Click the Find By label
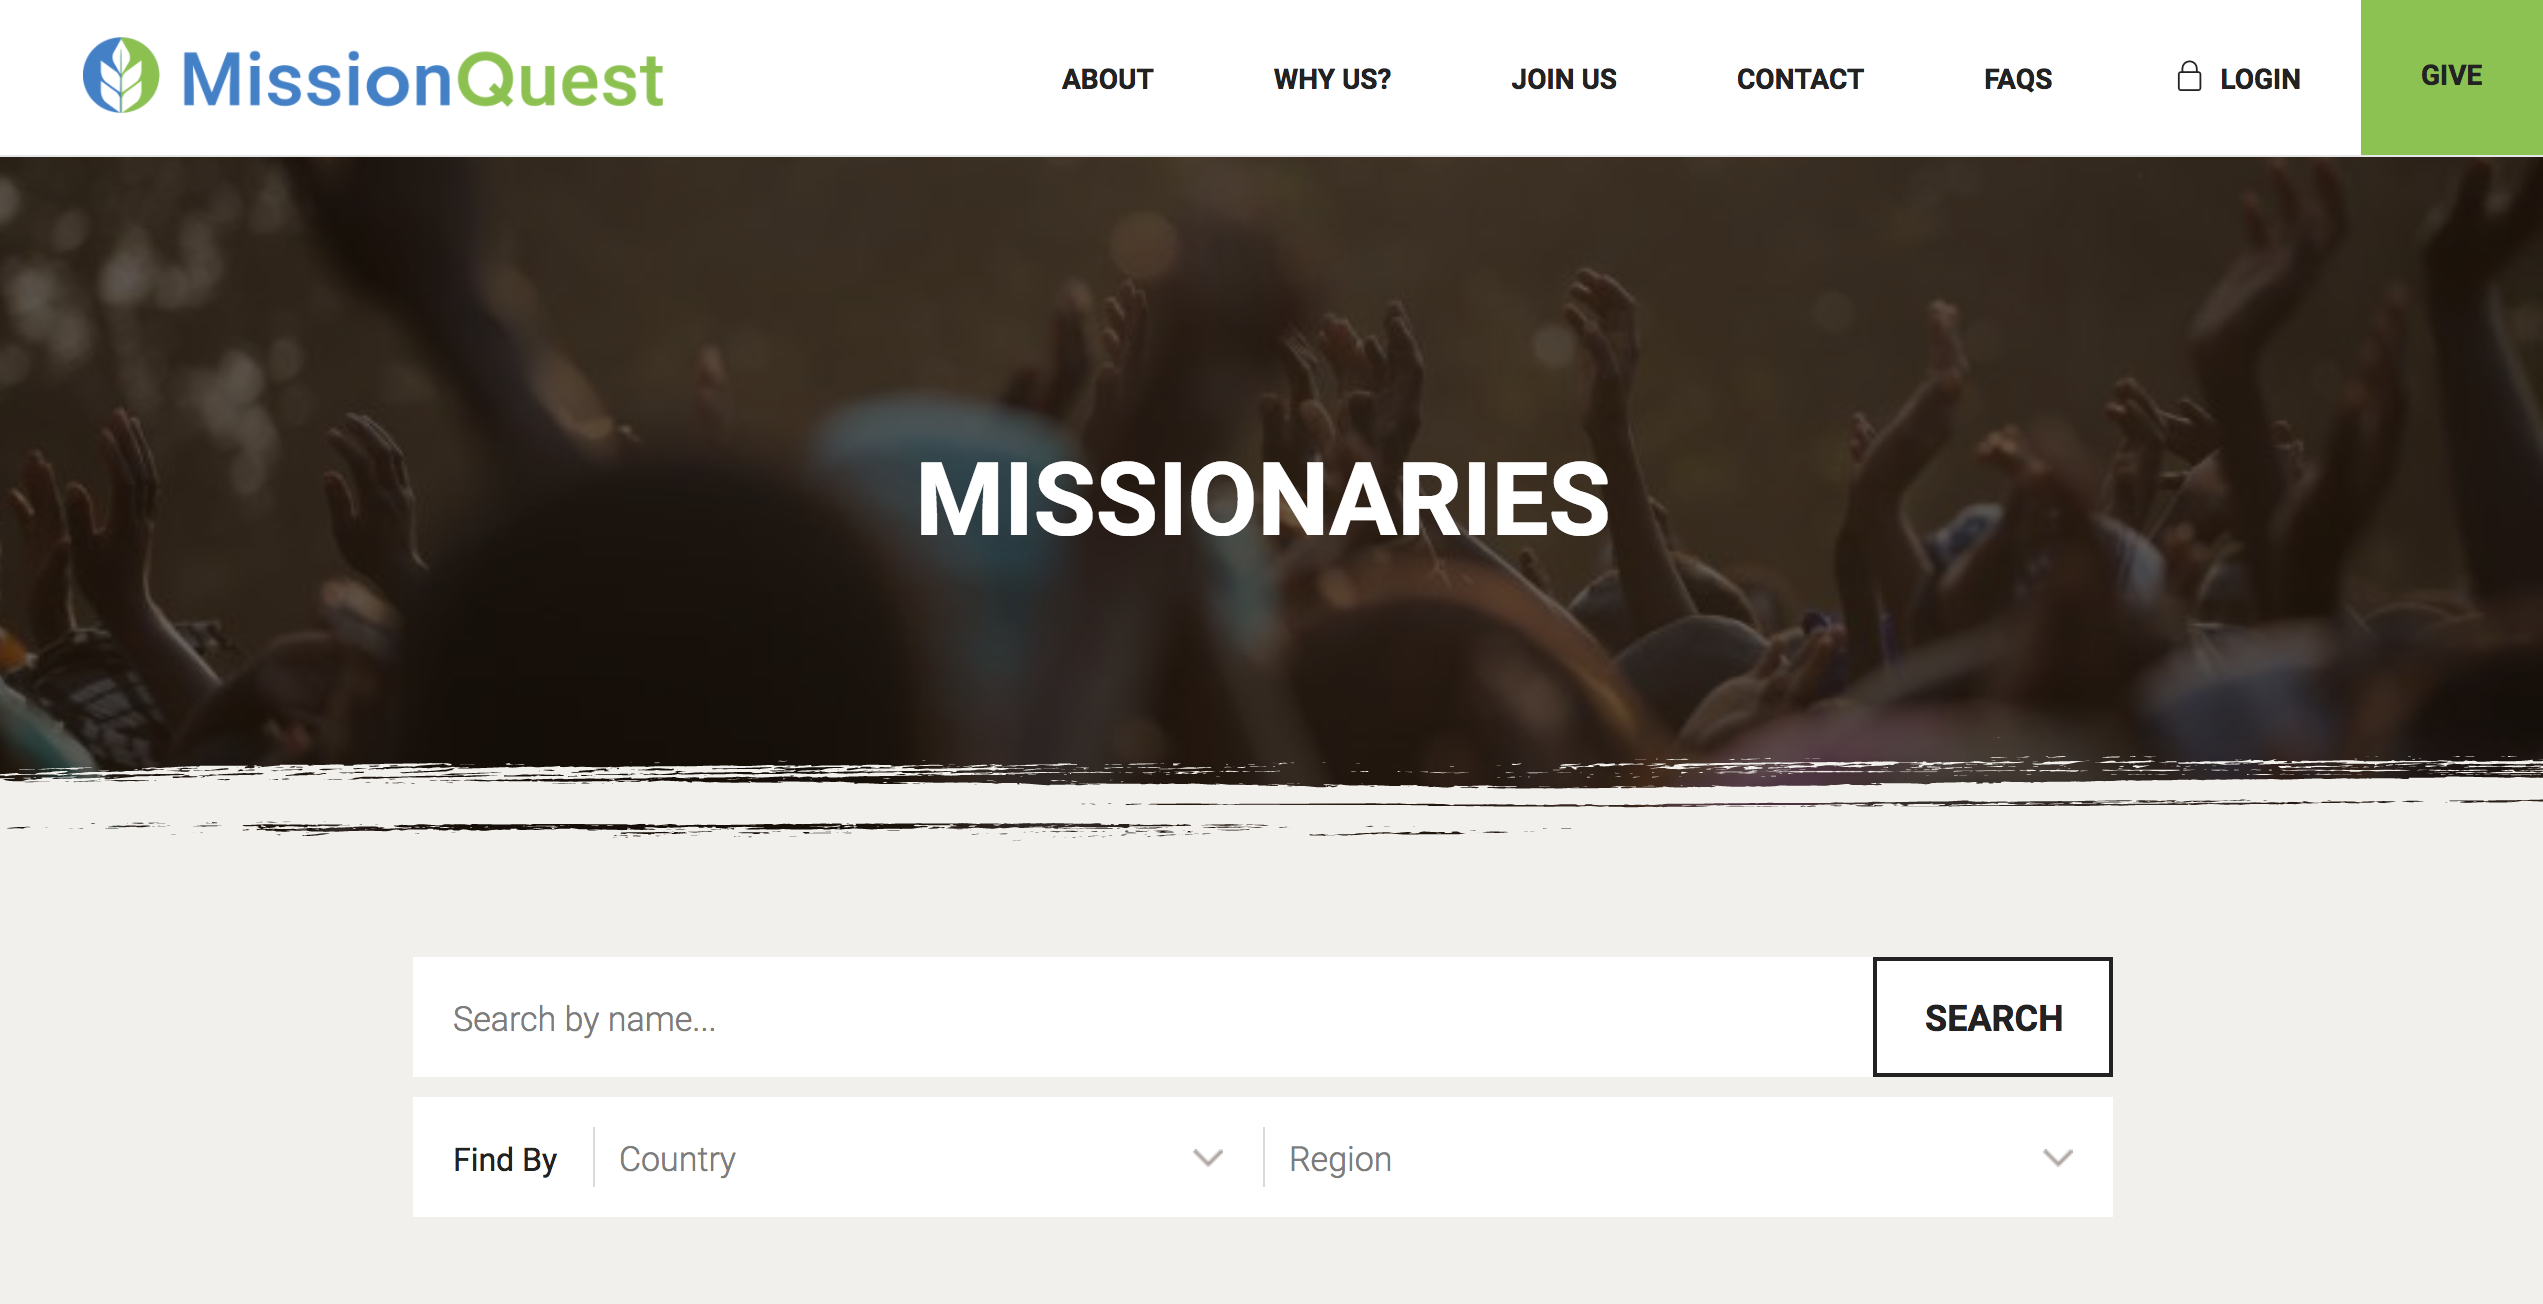The image size is (2543, 1304). click(505, 1159)
